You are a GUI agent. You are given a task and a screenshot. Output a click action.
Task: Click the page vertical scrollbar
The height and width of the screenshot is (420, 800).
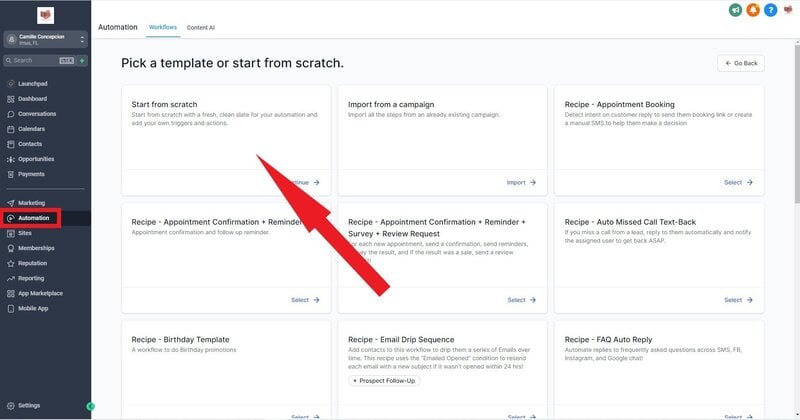797,122
